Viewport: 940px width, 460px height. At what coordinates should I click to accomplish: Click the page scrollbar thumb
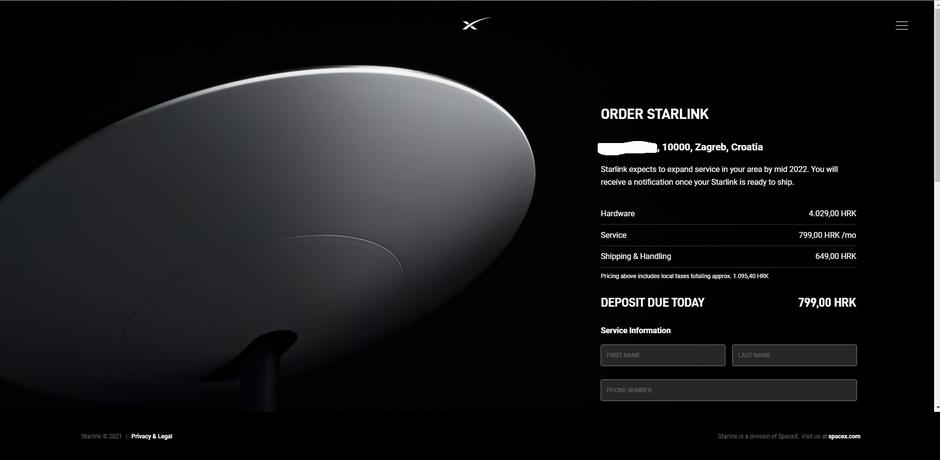(x=936, y=93)
